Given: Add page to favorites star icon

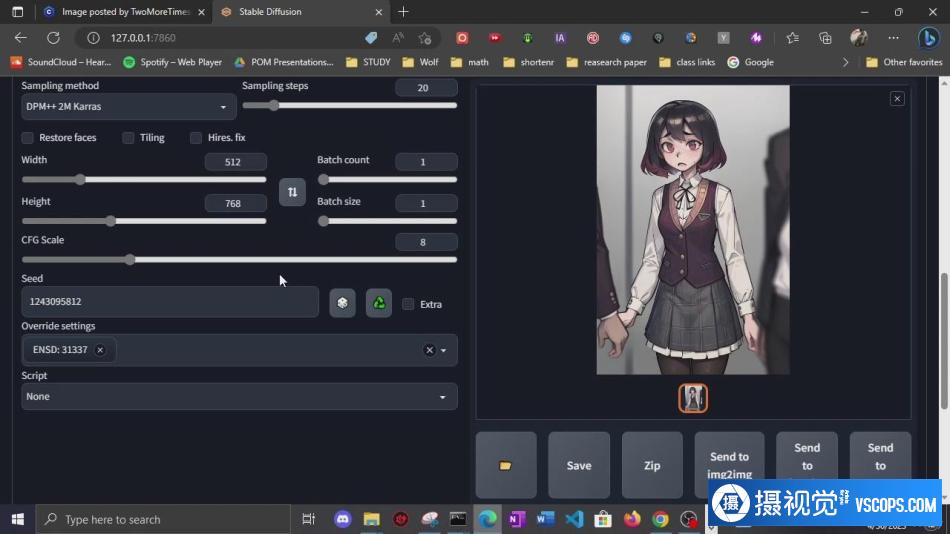Looking at the screenshot, I should [425, 38].
